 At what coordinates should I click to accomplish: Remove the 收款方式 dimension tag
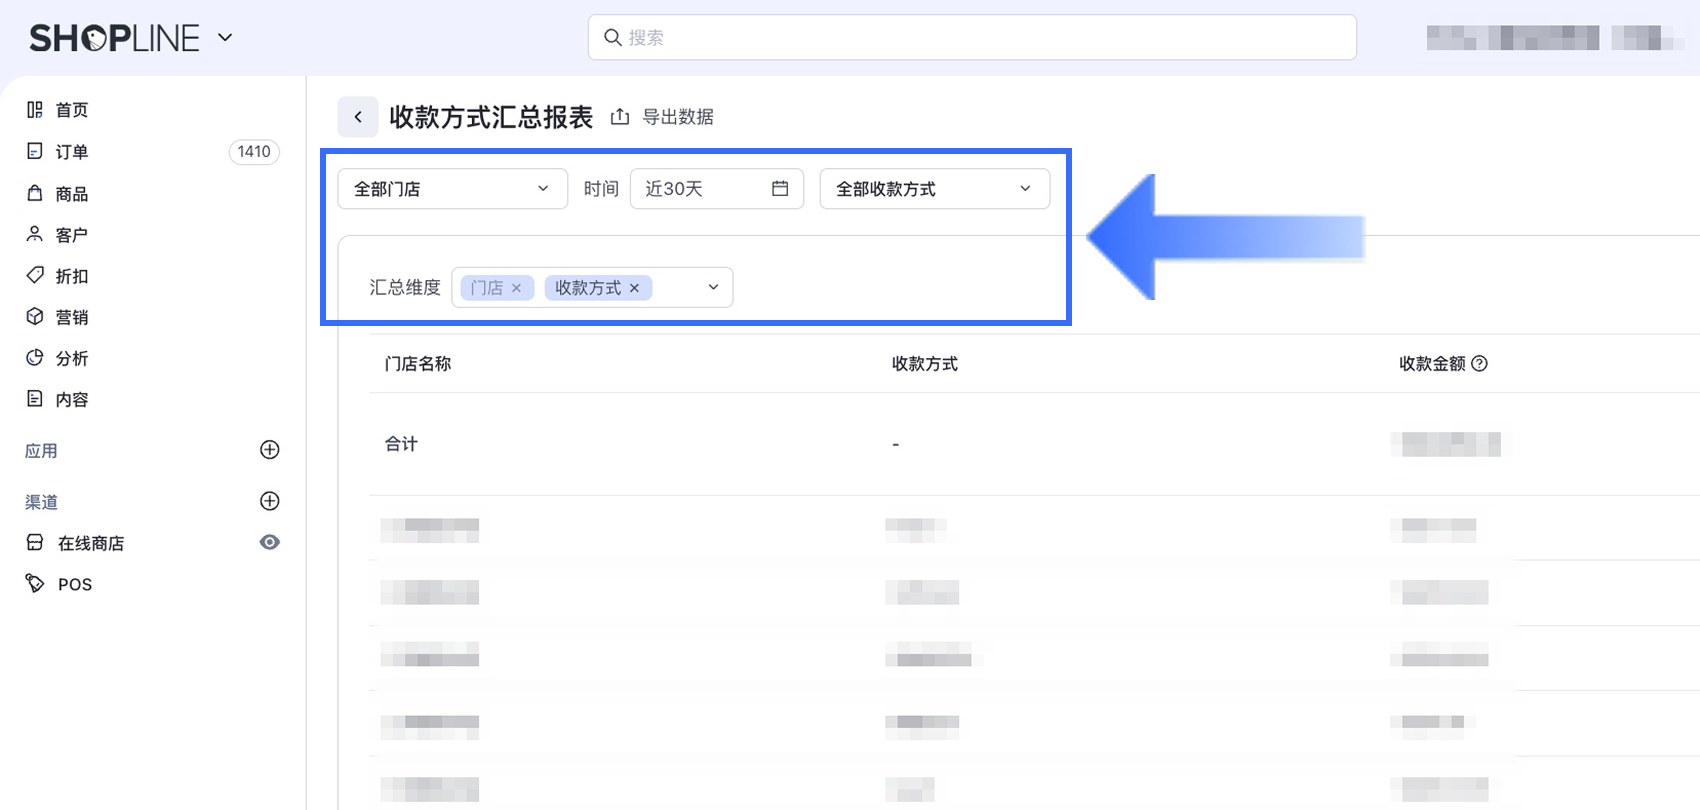[634, 288]
